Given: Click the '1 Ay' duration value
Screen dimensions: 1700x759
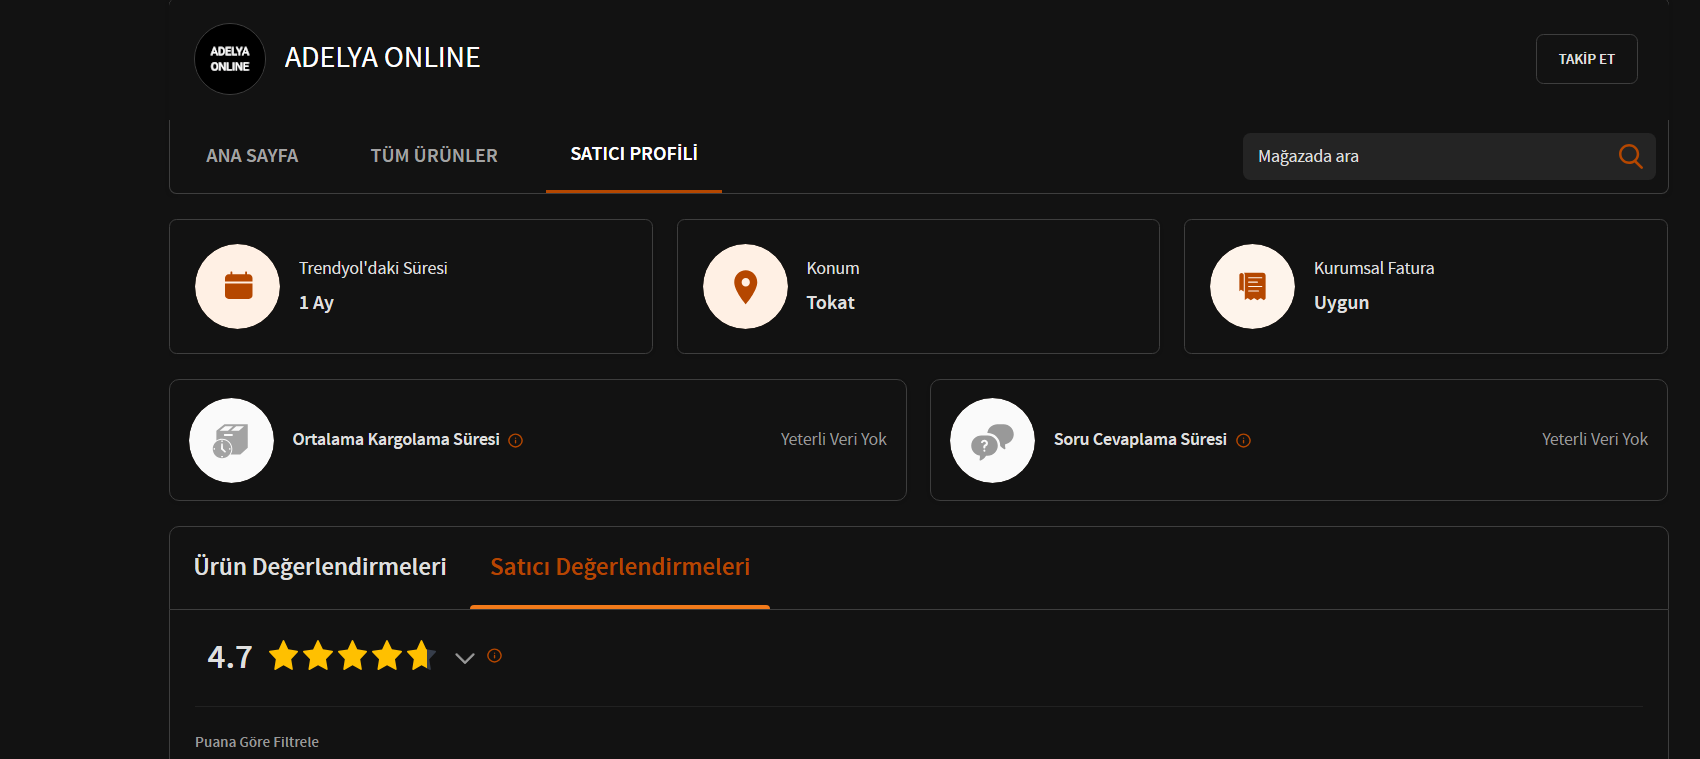Looking at the screenshot, I should pyautogui.click(x=316, y=303).
